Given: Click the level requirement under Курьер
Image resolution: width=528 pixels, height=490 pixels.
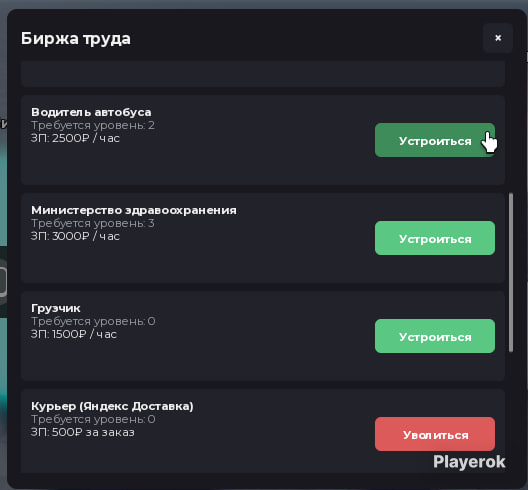Looking at the screenshot, I should tap(93, 419).
